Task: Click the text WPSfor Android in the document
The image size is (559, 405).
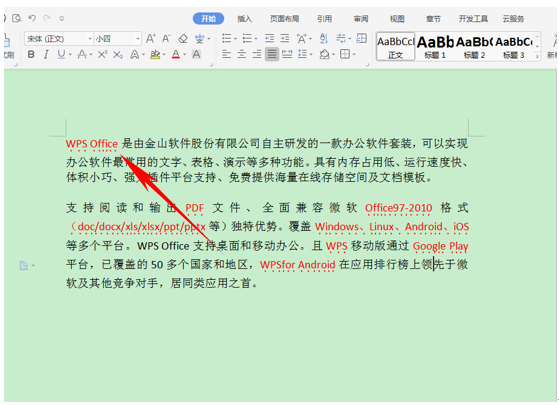Action: tap(297, 265)
